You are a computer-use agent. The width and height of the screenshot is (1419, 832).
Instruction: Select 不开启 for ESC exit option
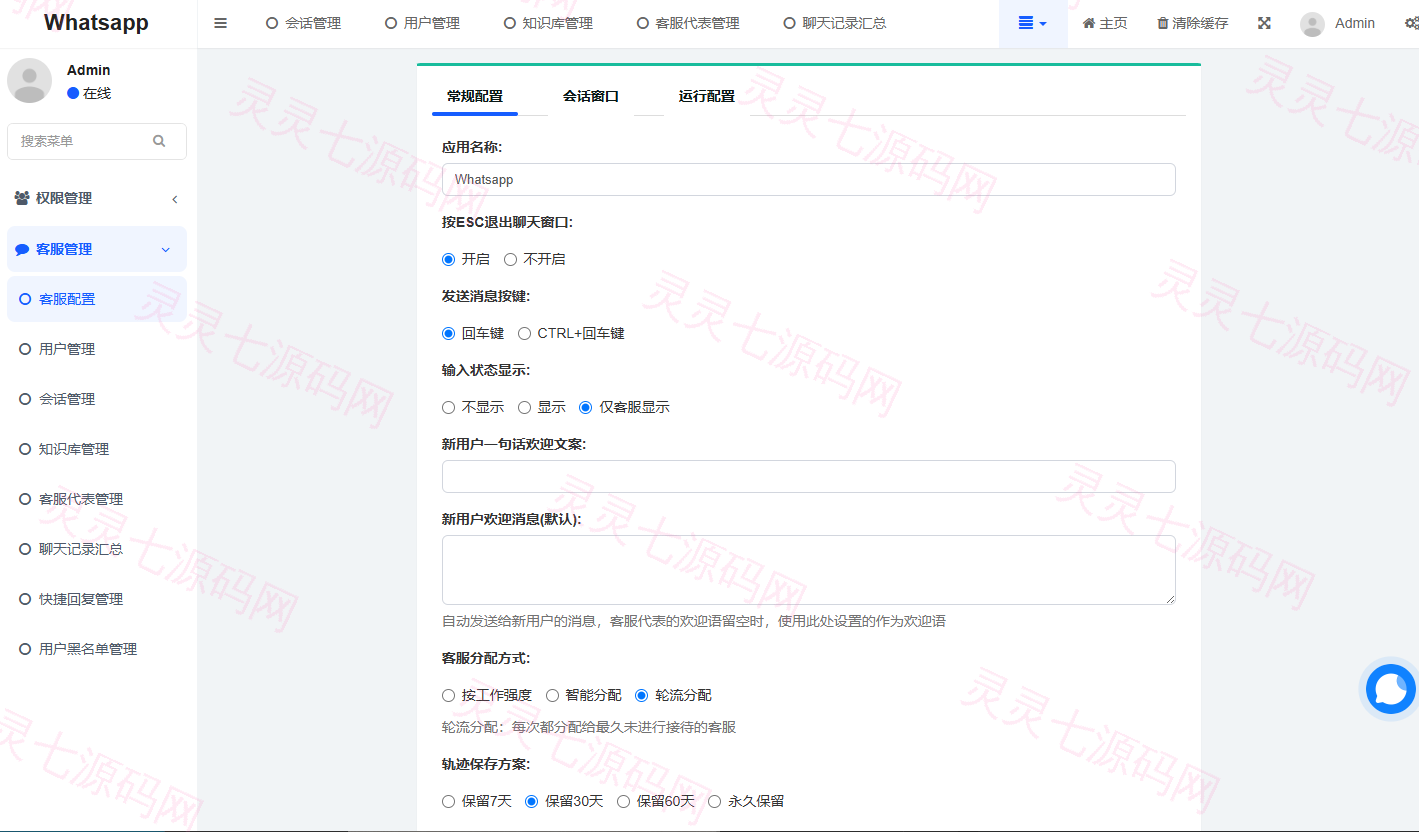510,259
